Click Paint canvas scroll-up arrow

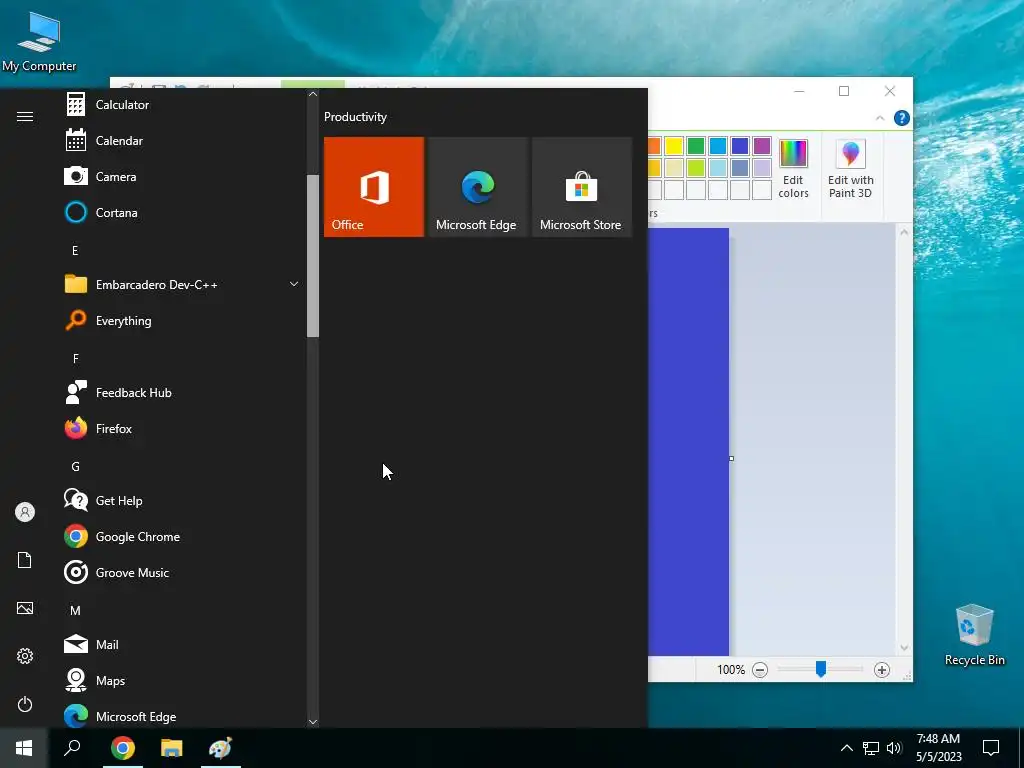point(904,232)
